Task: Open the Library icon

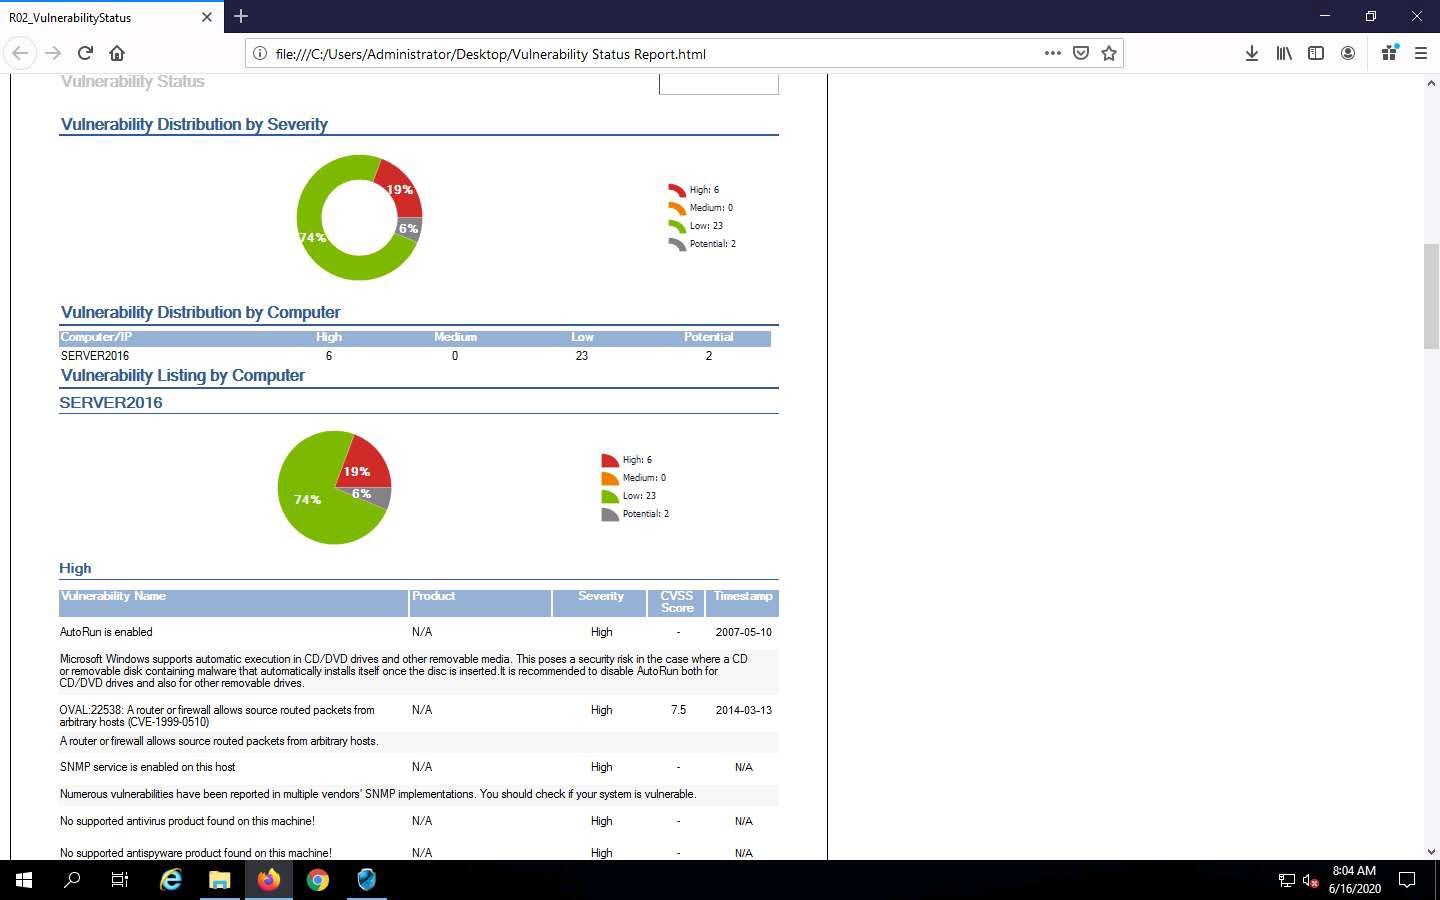Action: [1284, 53]
